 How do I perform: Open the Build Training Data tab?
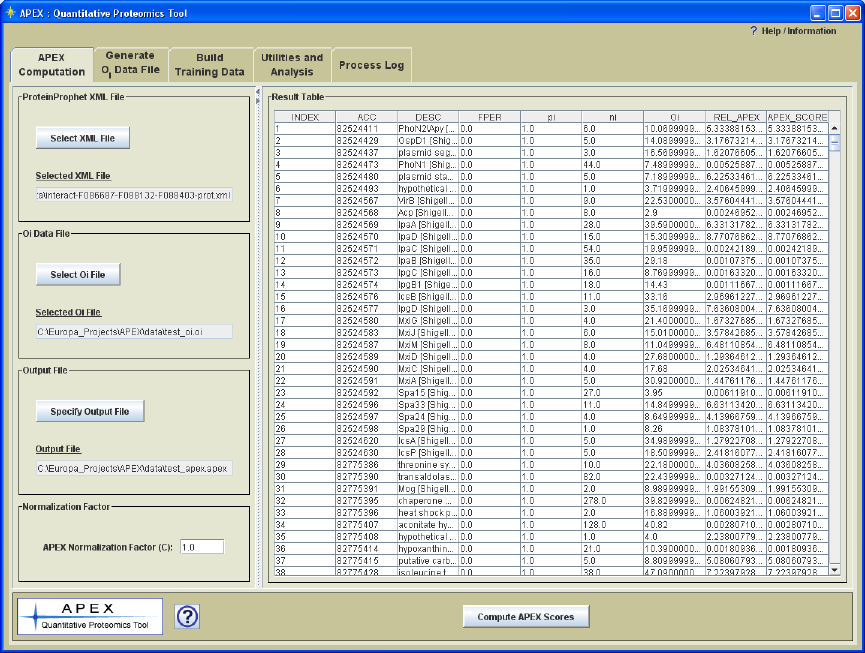pyautogui.click(x=210, y=65)
